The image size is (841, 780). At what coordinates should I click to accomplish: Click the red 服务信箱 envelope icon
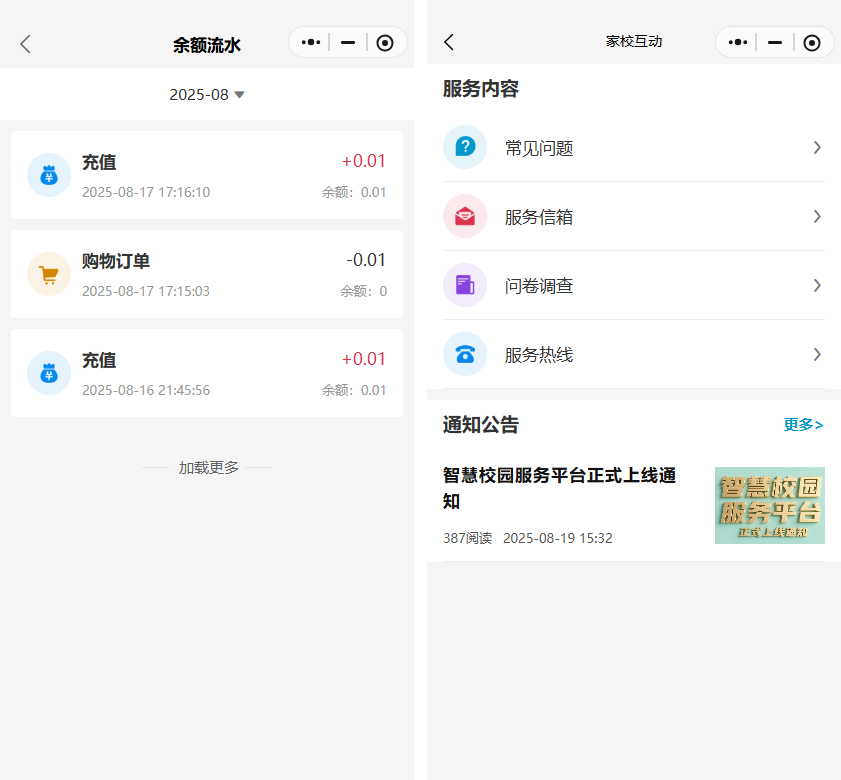(x=465, y=216)
